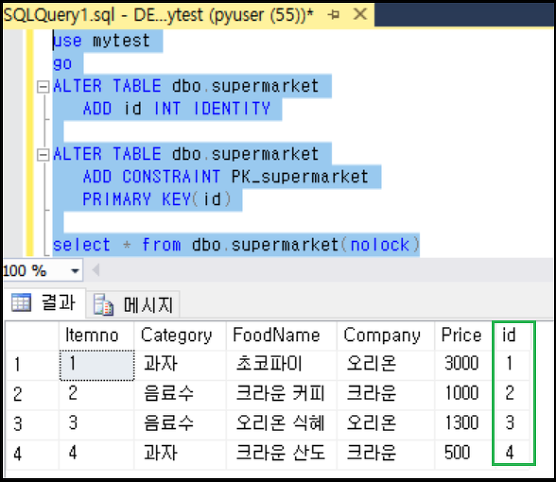
Task: Switch to the 결과 results tab
Action: [x=44, y=303]
